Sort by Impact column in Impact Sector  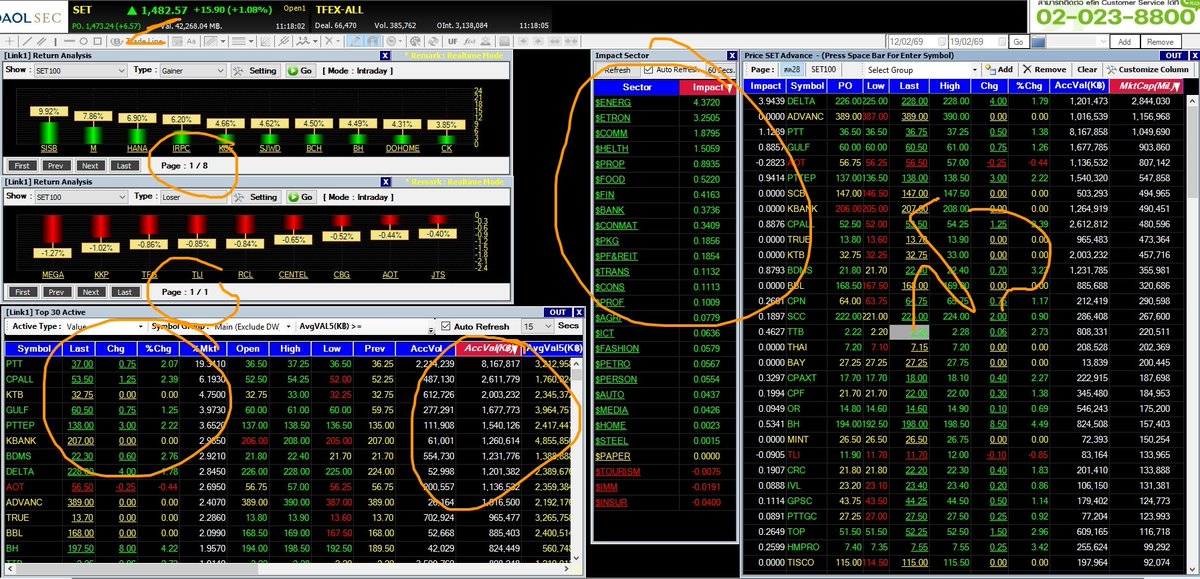click(x=707, y=87)
